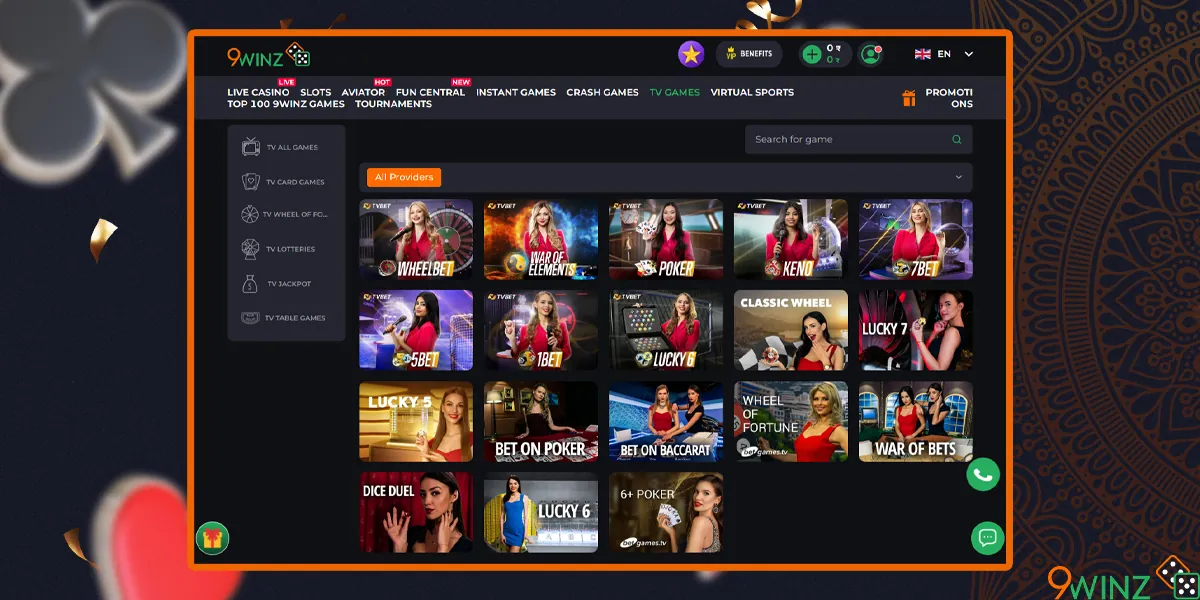
Task: Open the user profile icon
Action: click(x=871, y=54)
